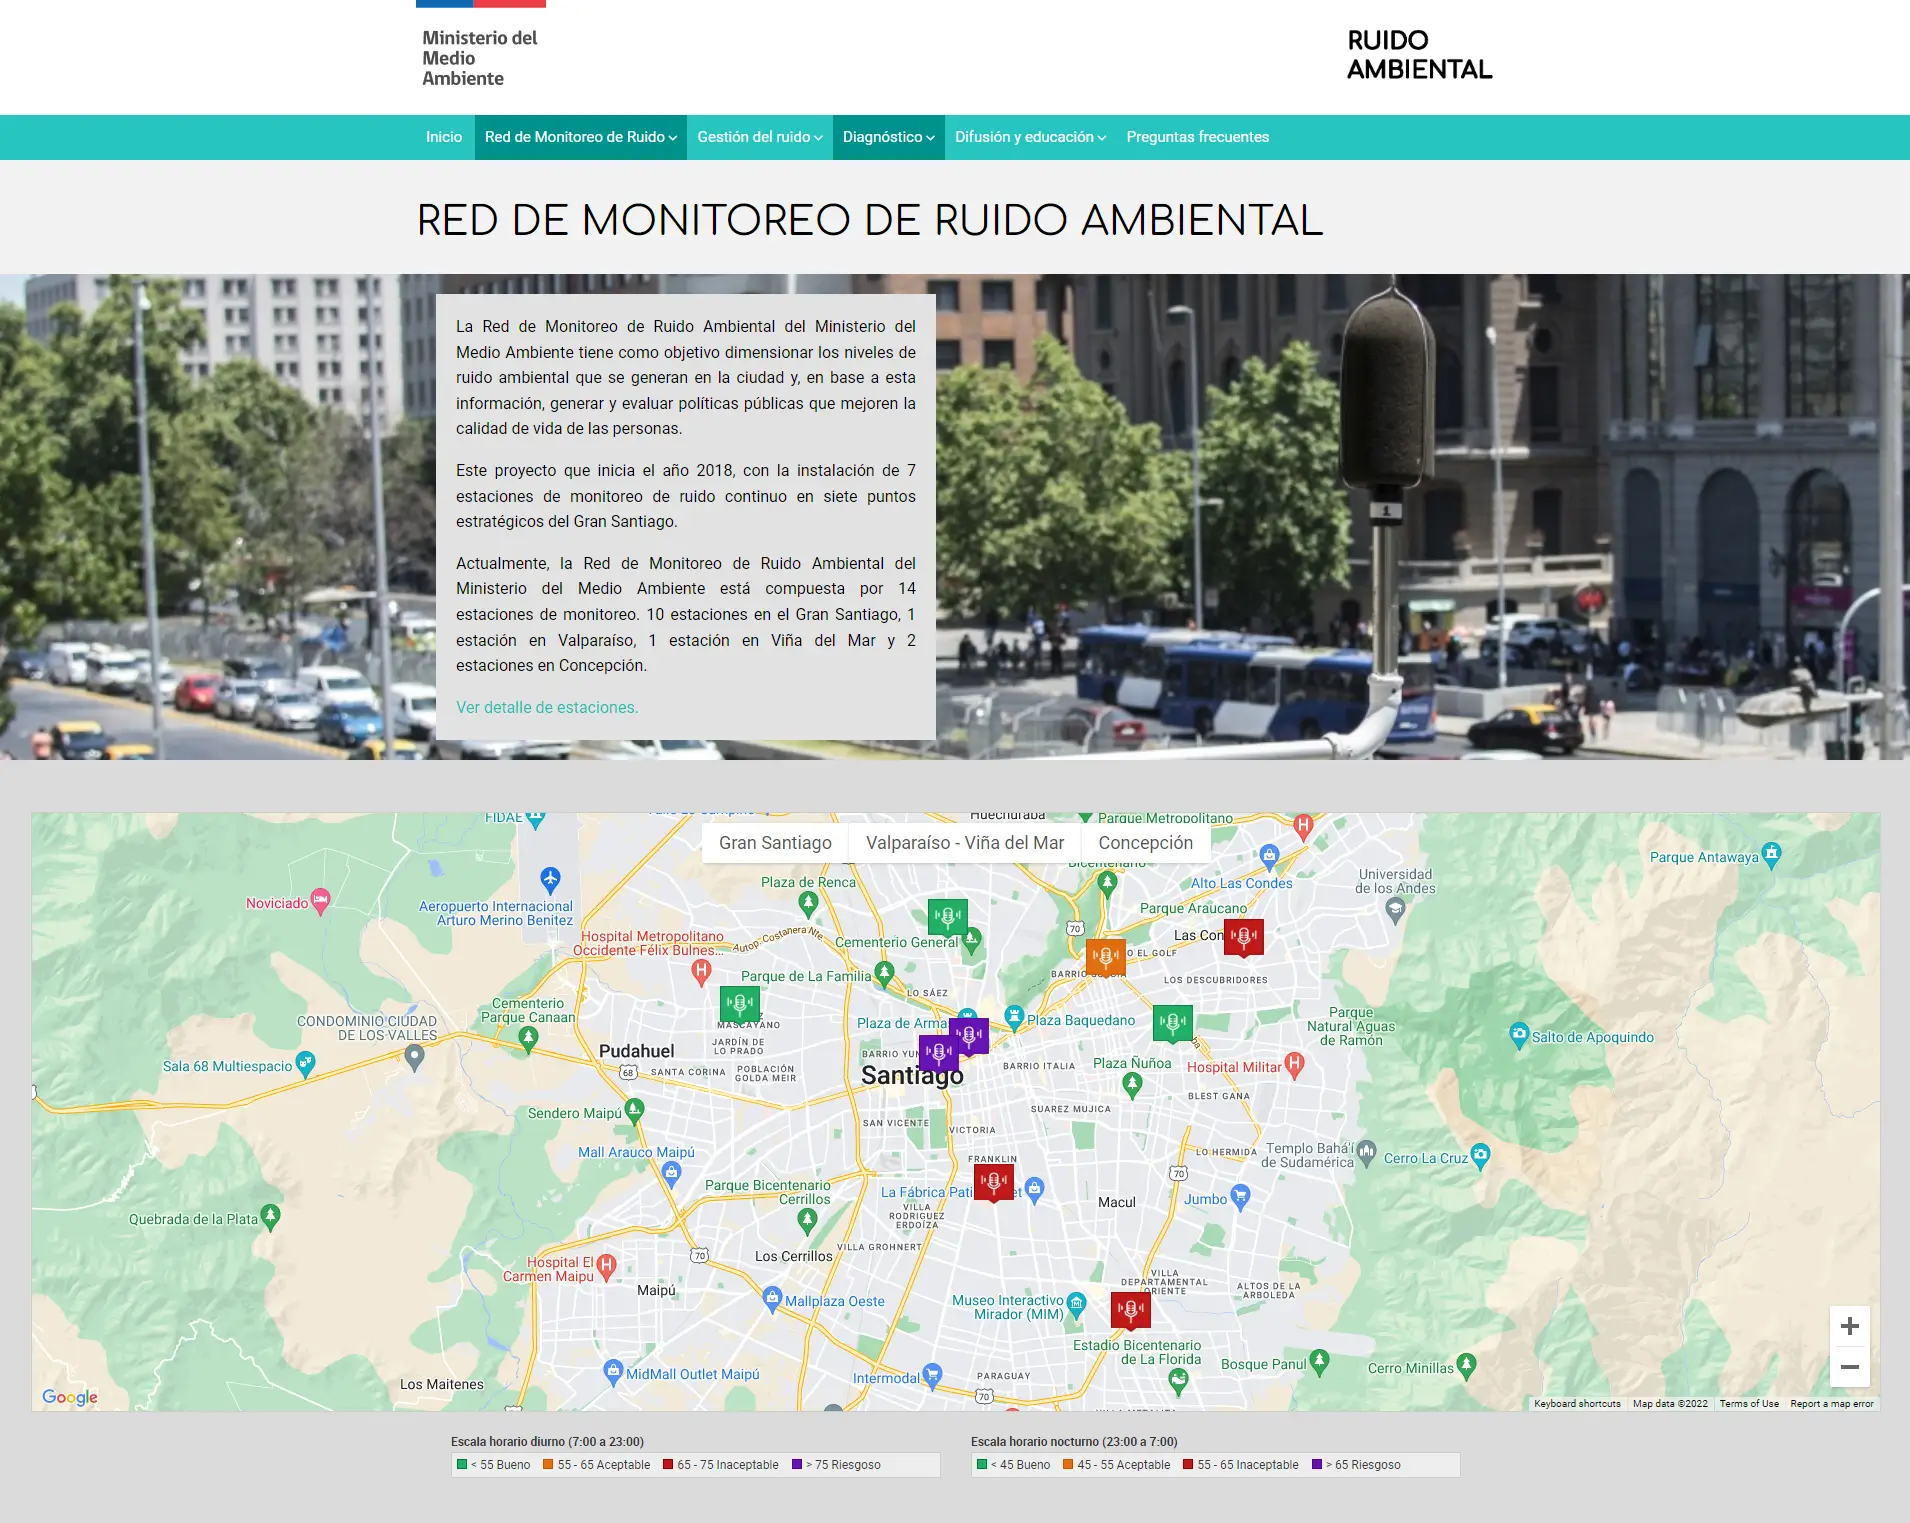
Task: Select the red noise station in Las Condes
Action: pos(1244,937)
